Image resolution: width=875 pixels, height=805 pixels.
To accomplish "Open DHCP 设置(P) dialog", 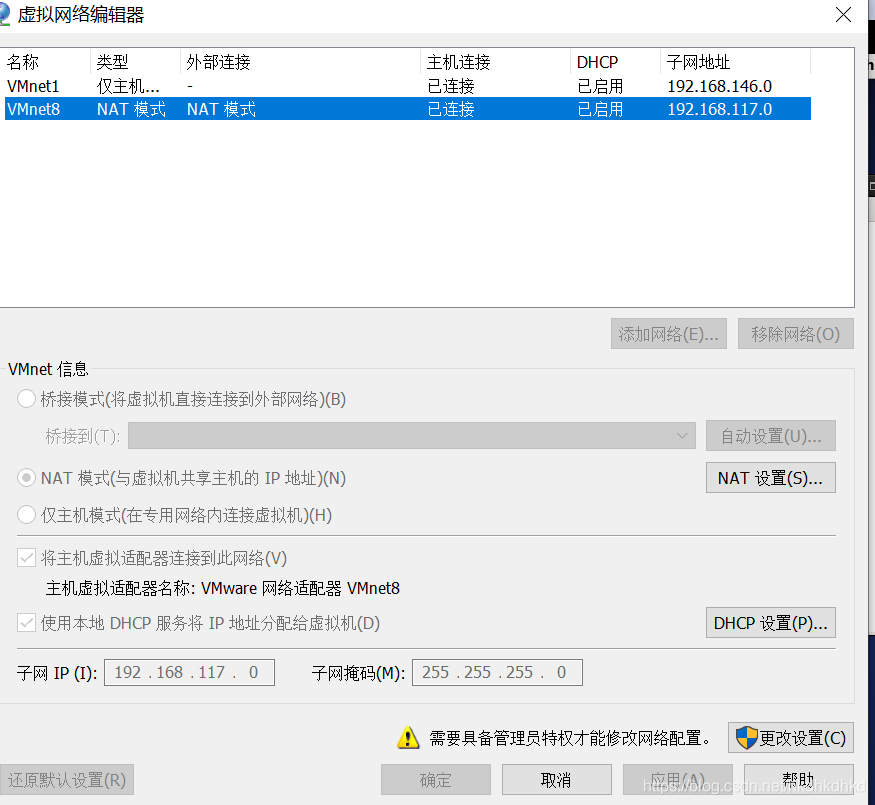I will (771, 623).
